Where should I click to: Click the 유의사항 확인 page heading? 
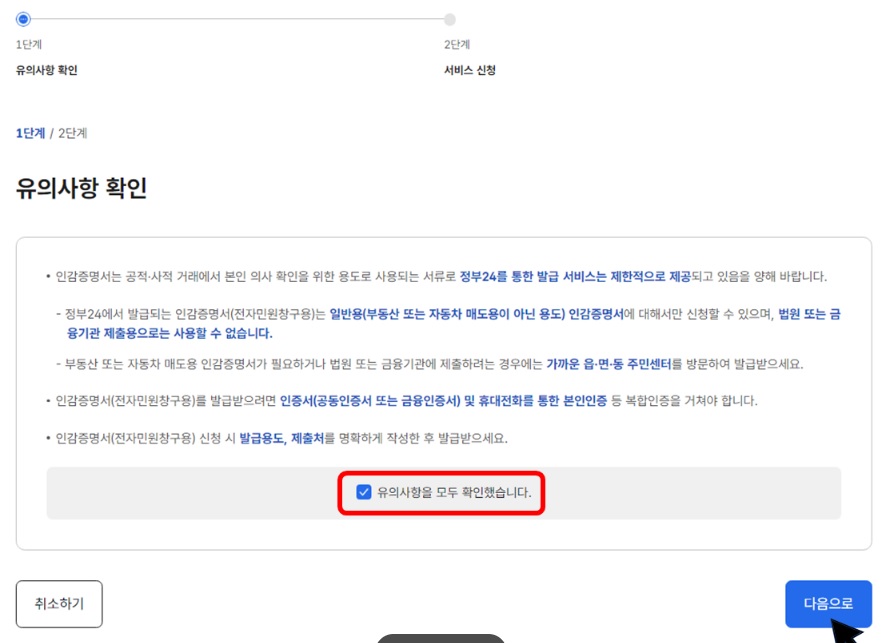click(x=81, y=188)
